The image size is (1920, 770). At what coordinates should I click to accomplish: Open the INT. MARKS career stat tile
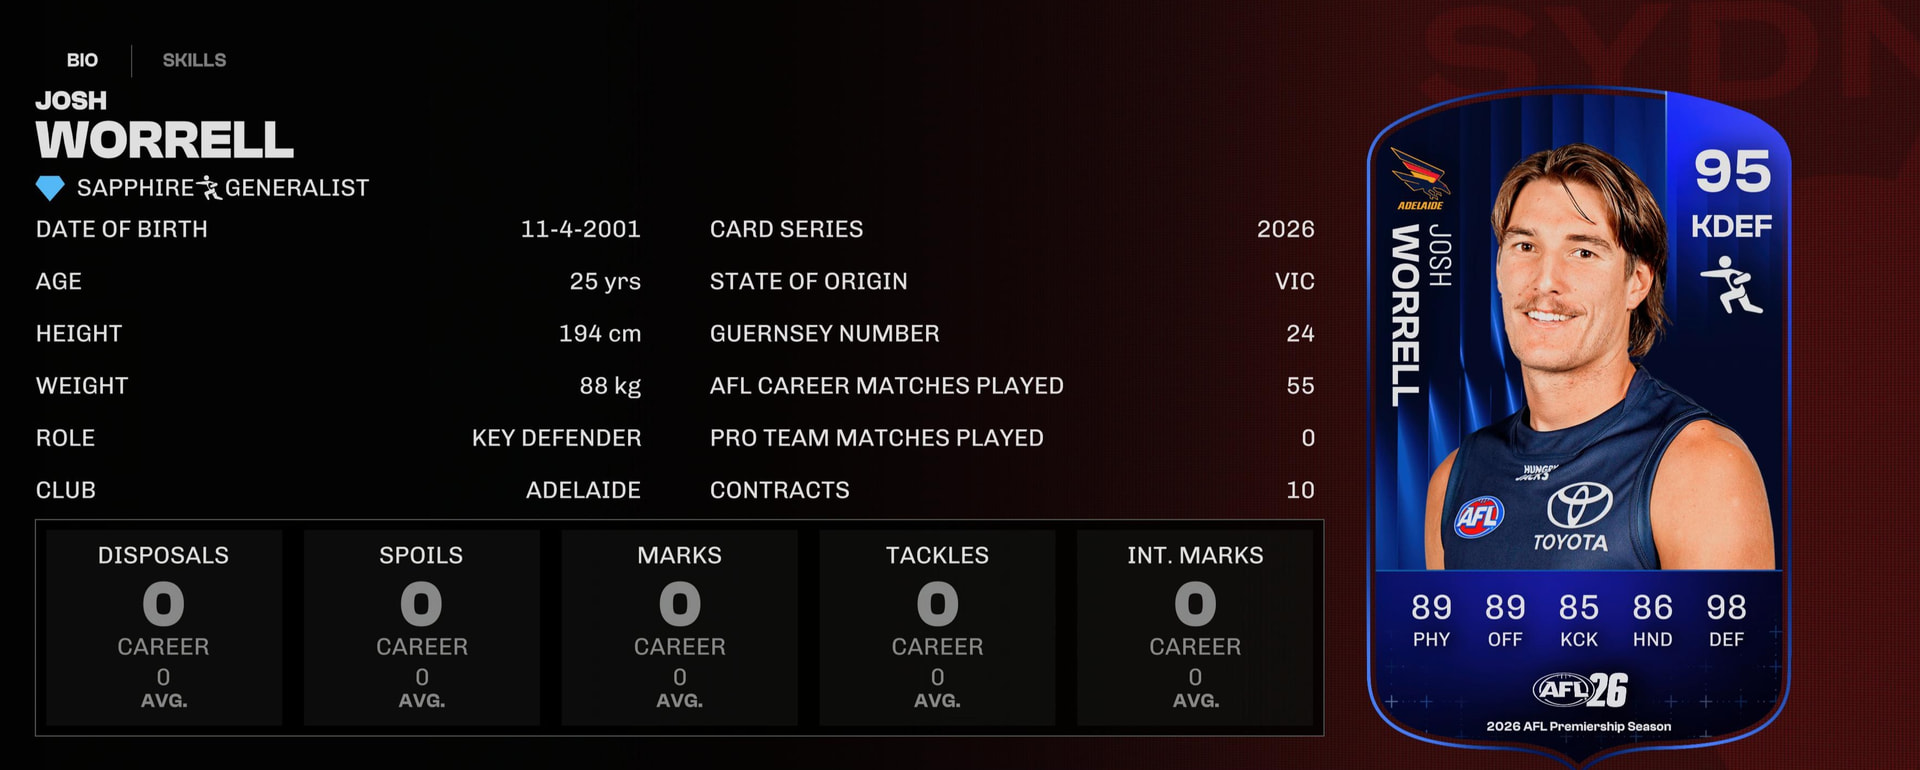click(1195, 627)
